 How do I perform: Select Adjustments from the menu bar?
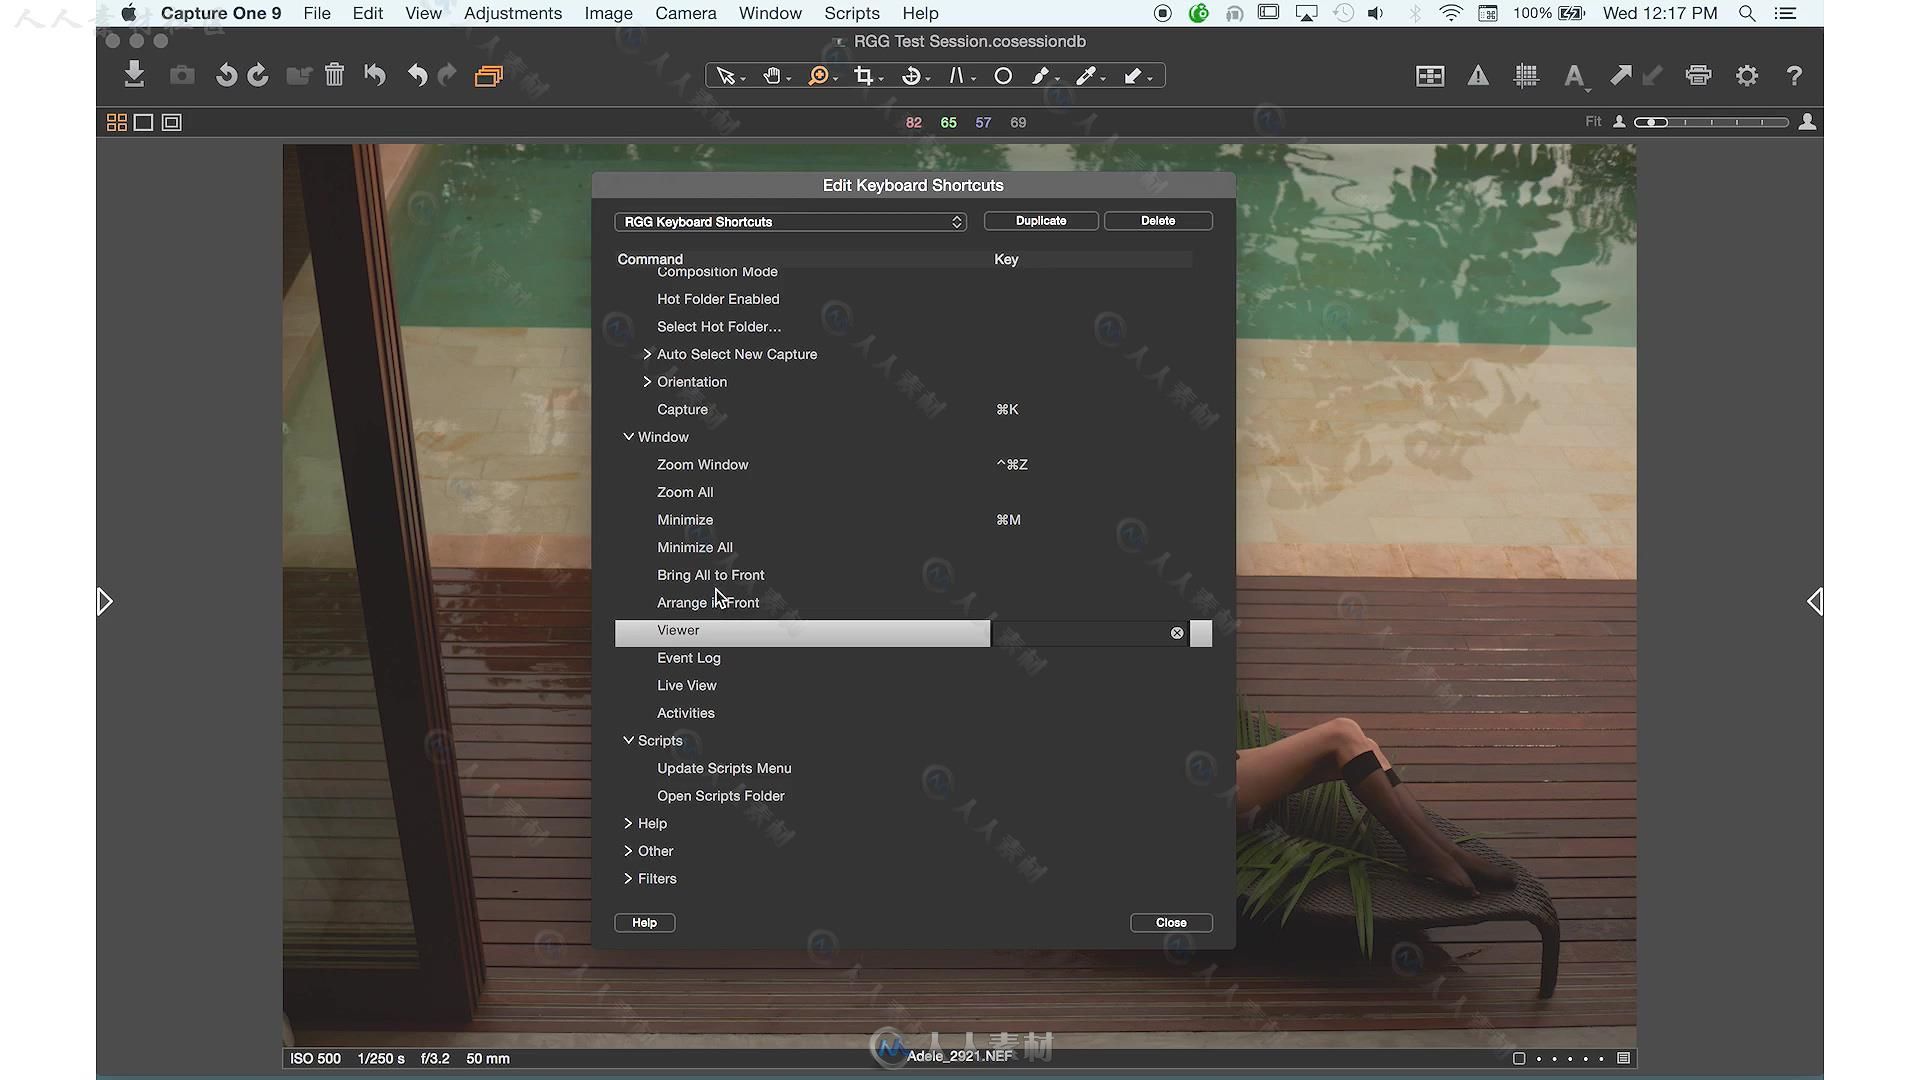click(x=513, y=13)
